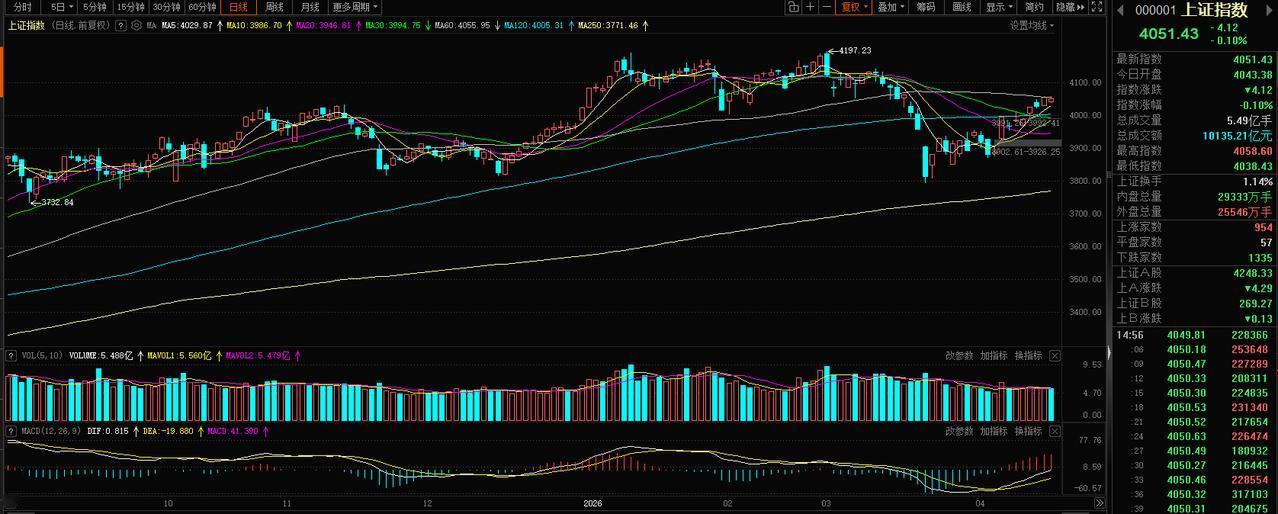This screenshot has width=1278, height=514.
Task: Zoom out with the minus icon
Action: coord(826,7)
